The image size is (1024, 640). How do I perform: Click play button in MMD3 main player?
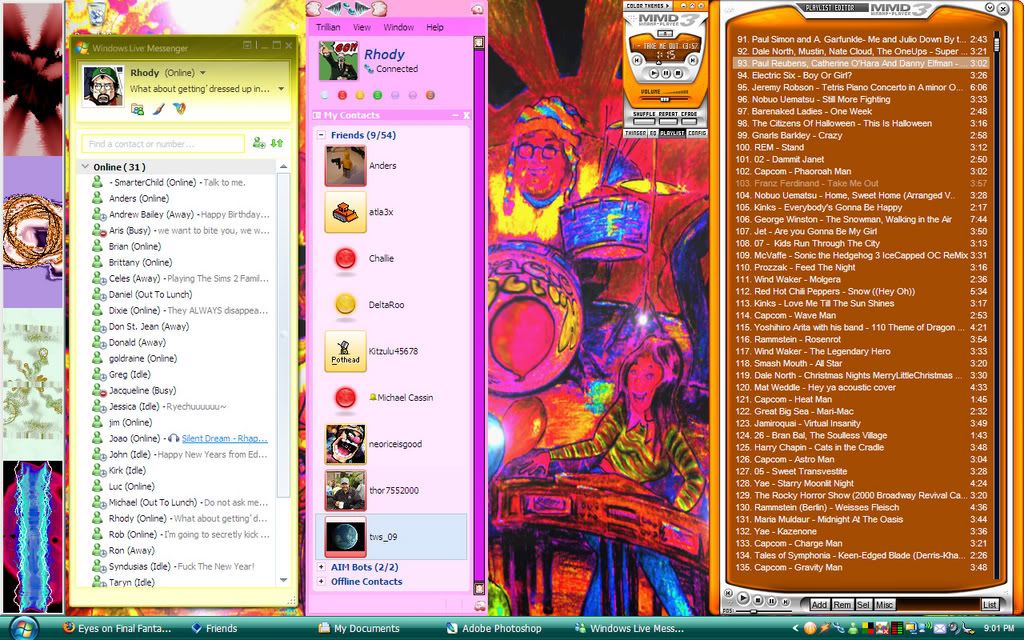point(654,74)
